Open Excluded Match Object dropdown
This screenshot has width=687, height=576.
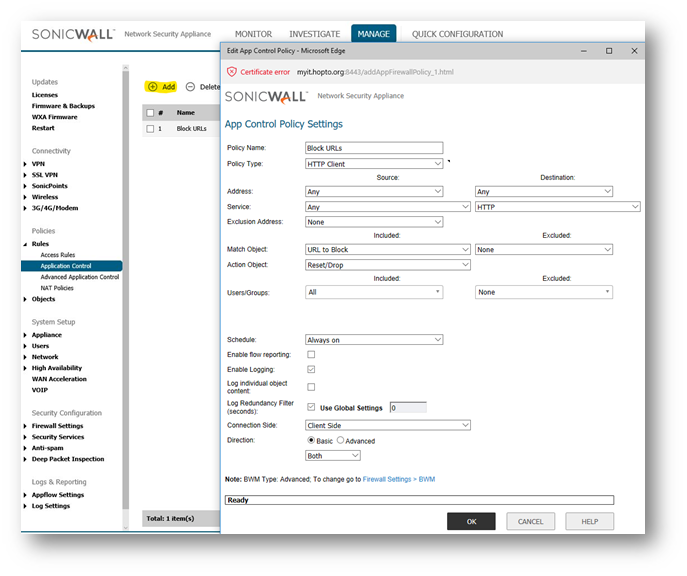coord(544,250)
